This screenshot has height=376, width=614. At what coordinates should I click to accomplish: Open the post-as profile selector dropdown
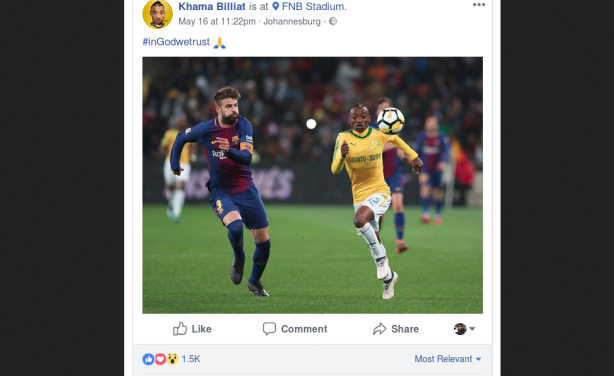coord(464,329)
